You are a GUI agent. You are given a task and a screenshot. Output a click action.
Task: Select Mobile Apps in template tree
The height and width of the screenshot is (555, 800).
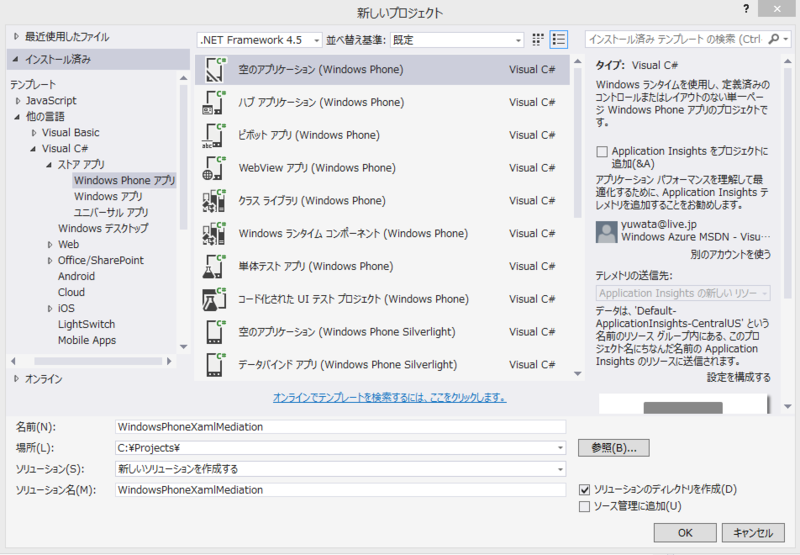pyautogui.click(x=87, y=340)
